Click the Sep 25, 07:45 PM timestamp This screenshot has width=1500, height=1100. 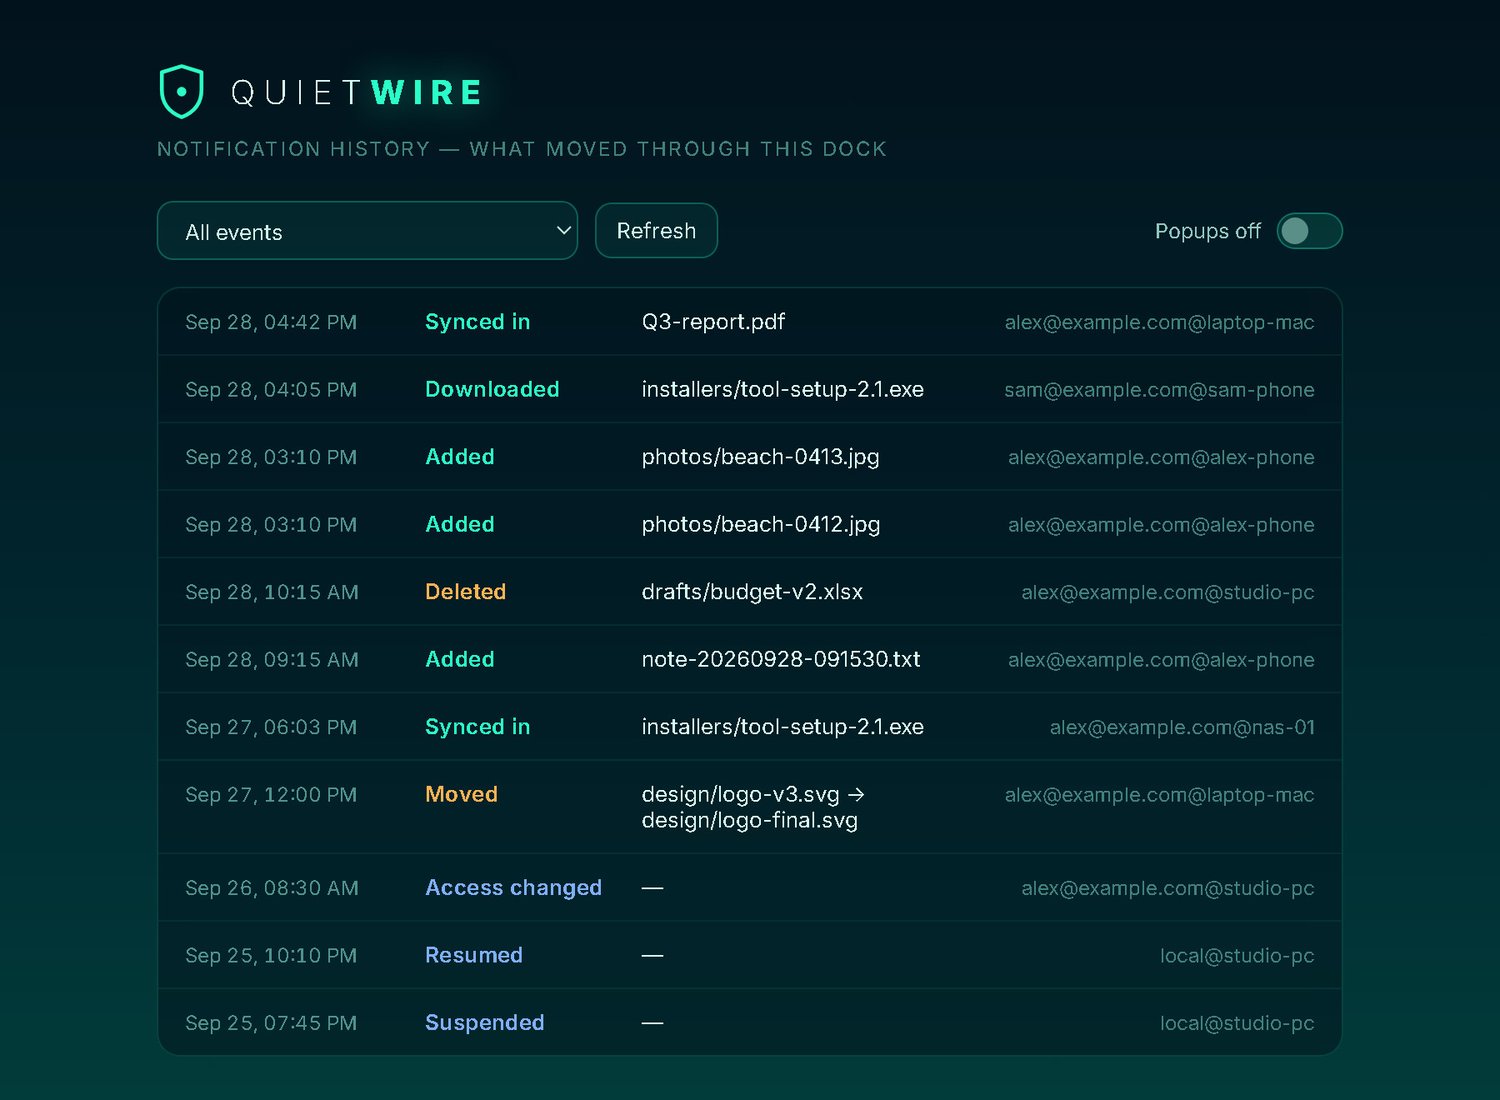tap(271, 1023)
